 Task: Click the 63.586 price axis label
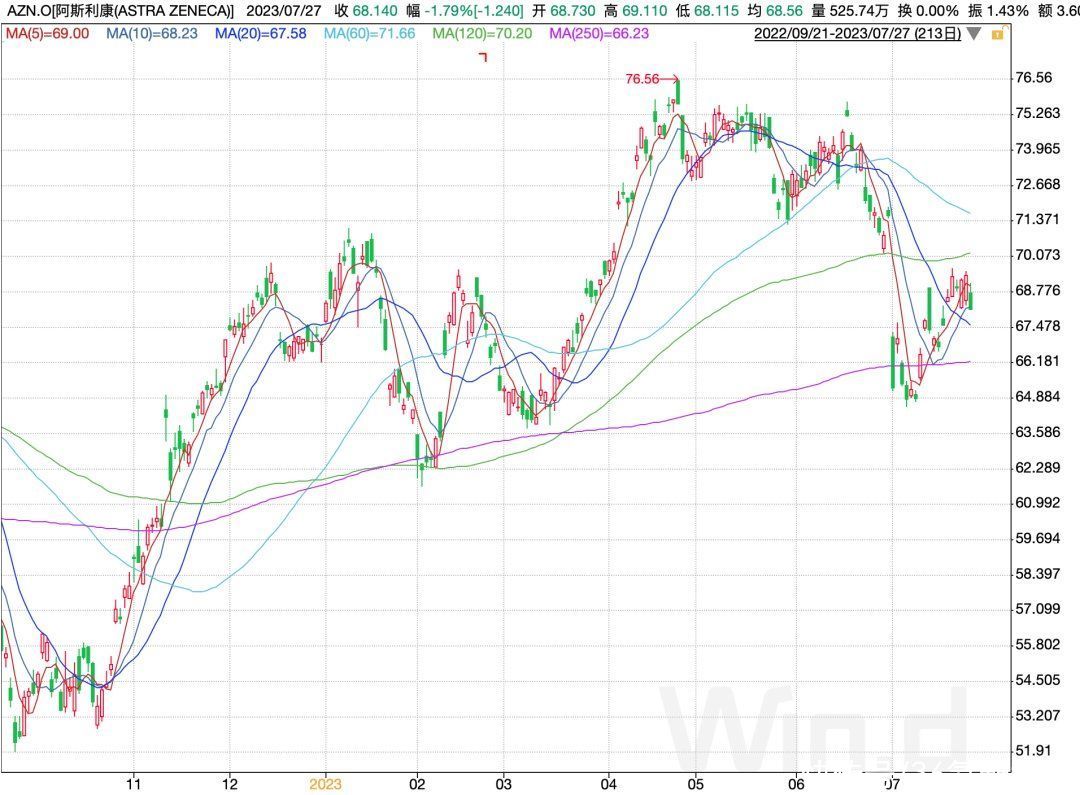point(1038,433)
